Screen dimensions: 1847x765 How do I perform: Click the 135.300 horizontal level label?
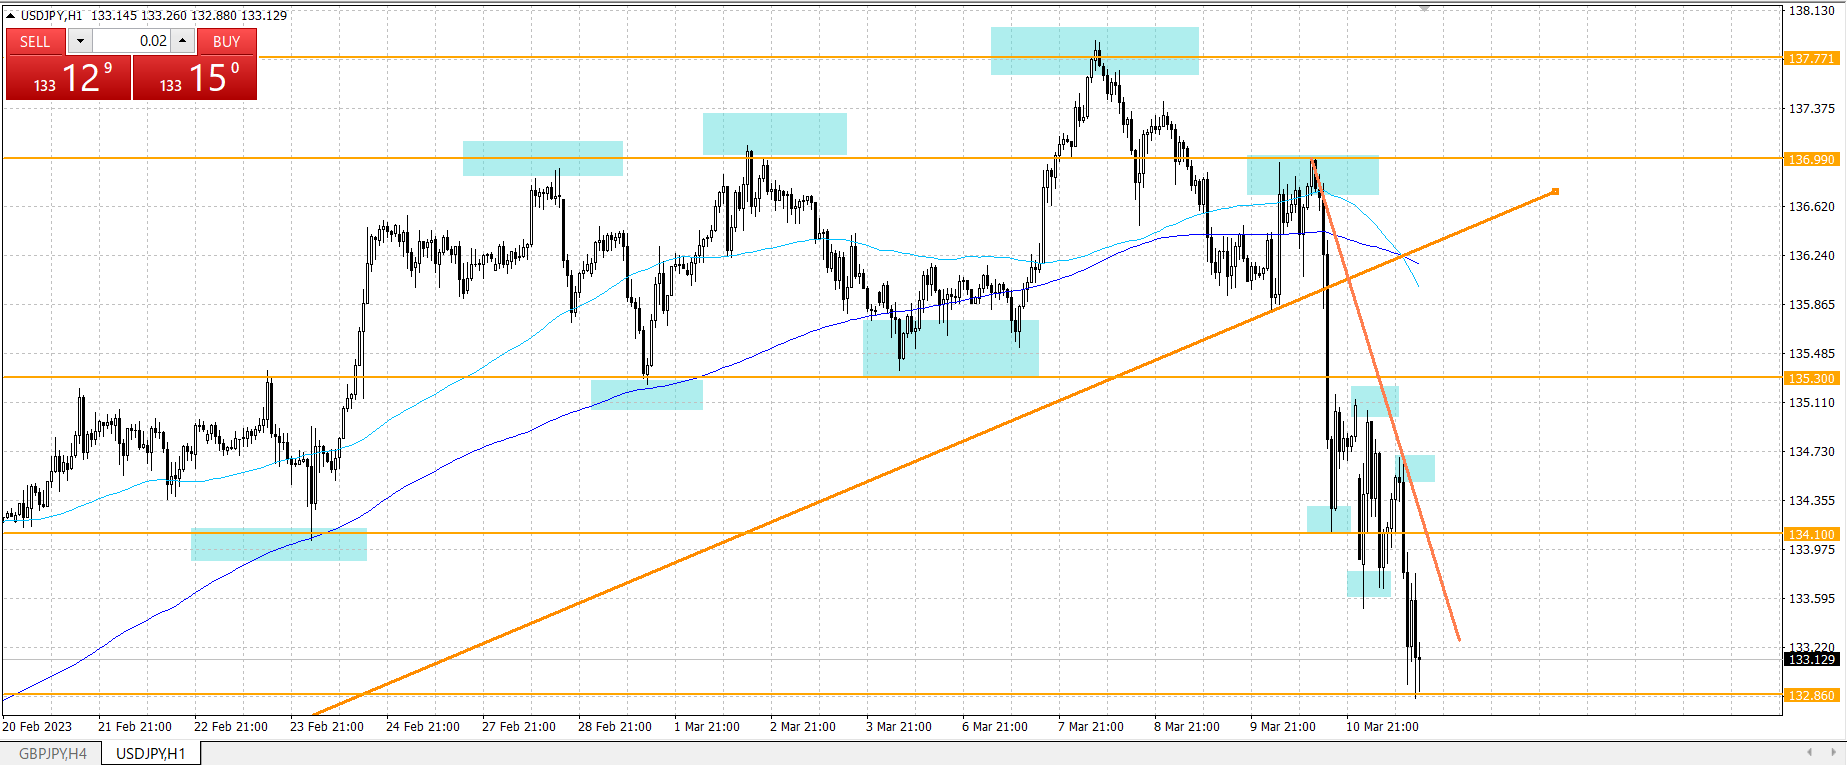pos(1812,378)
